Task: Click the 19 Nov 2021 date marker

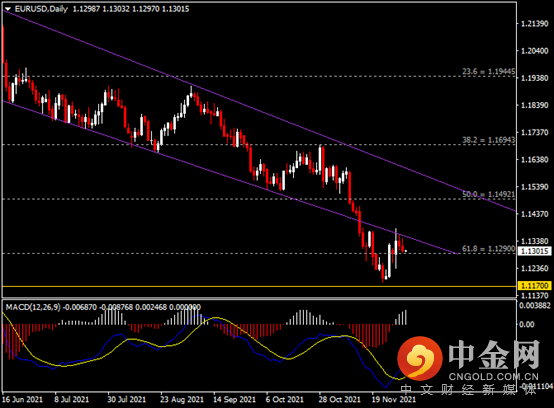Action: (x=393, y=400)
